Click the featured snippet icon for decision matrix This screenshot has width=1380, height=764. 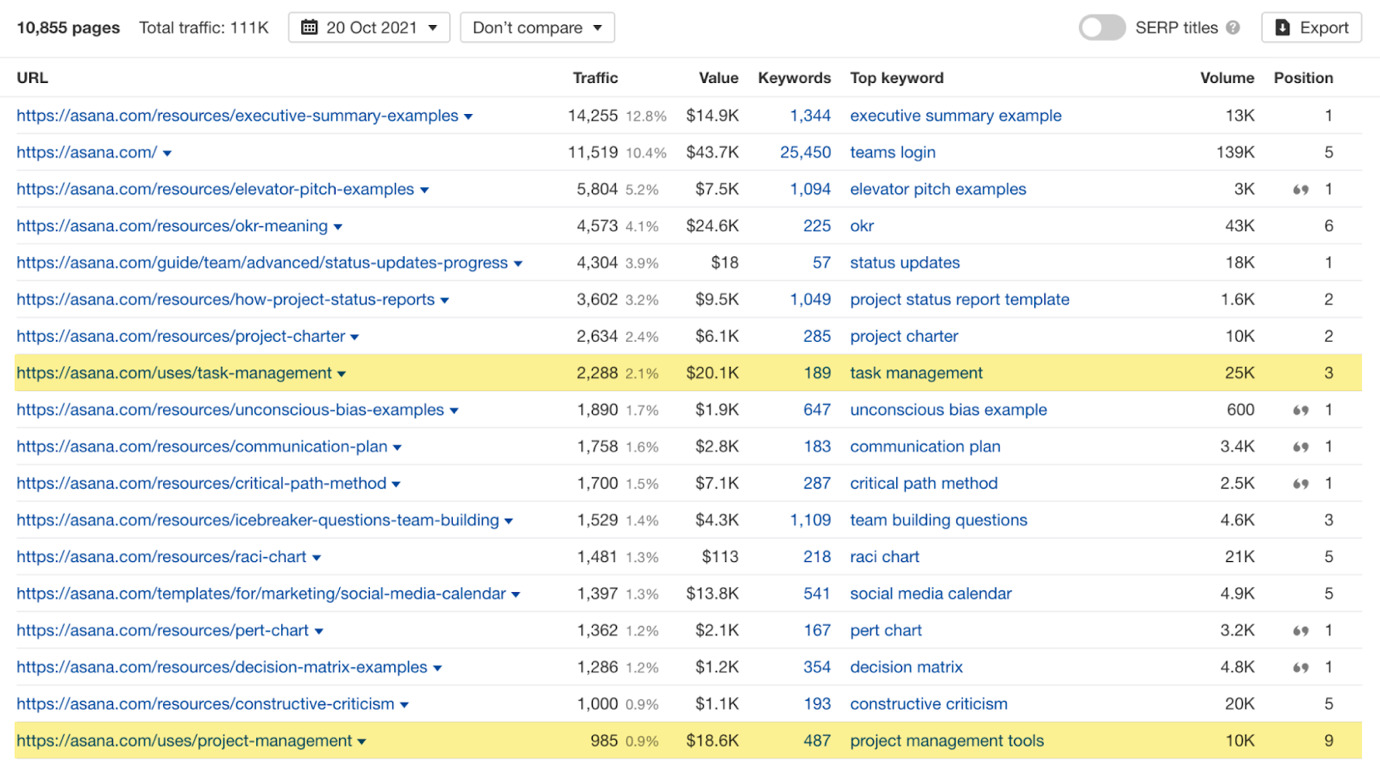tap(1300, 667)
